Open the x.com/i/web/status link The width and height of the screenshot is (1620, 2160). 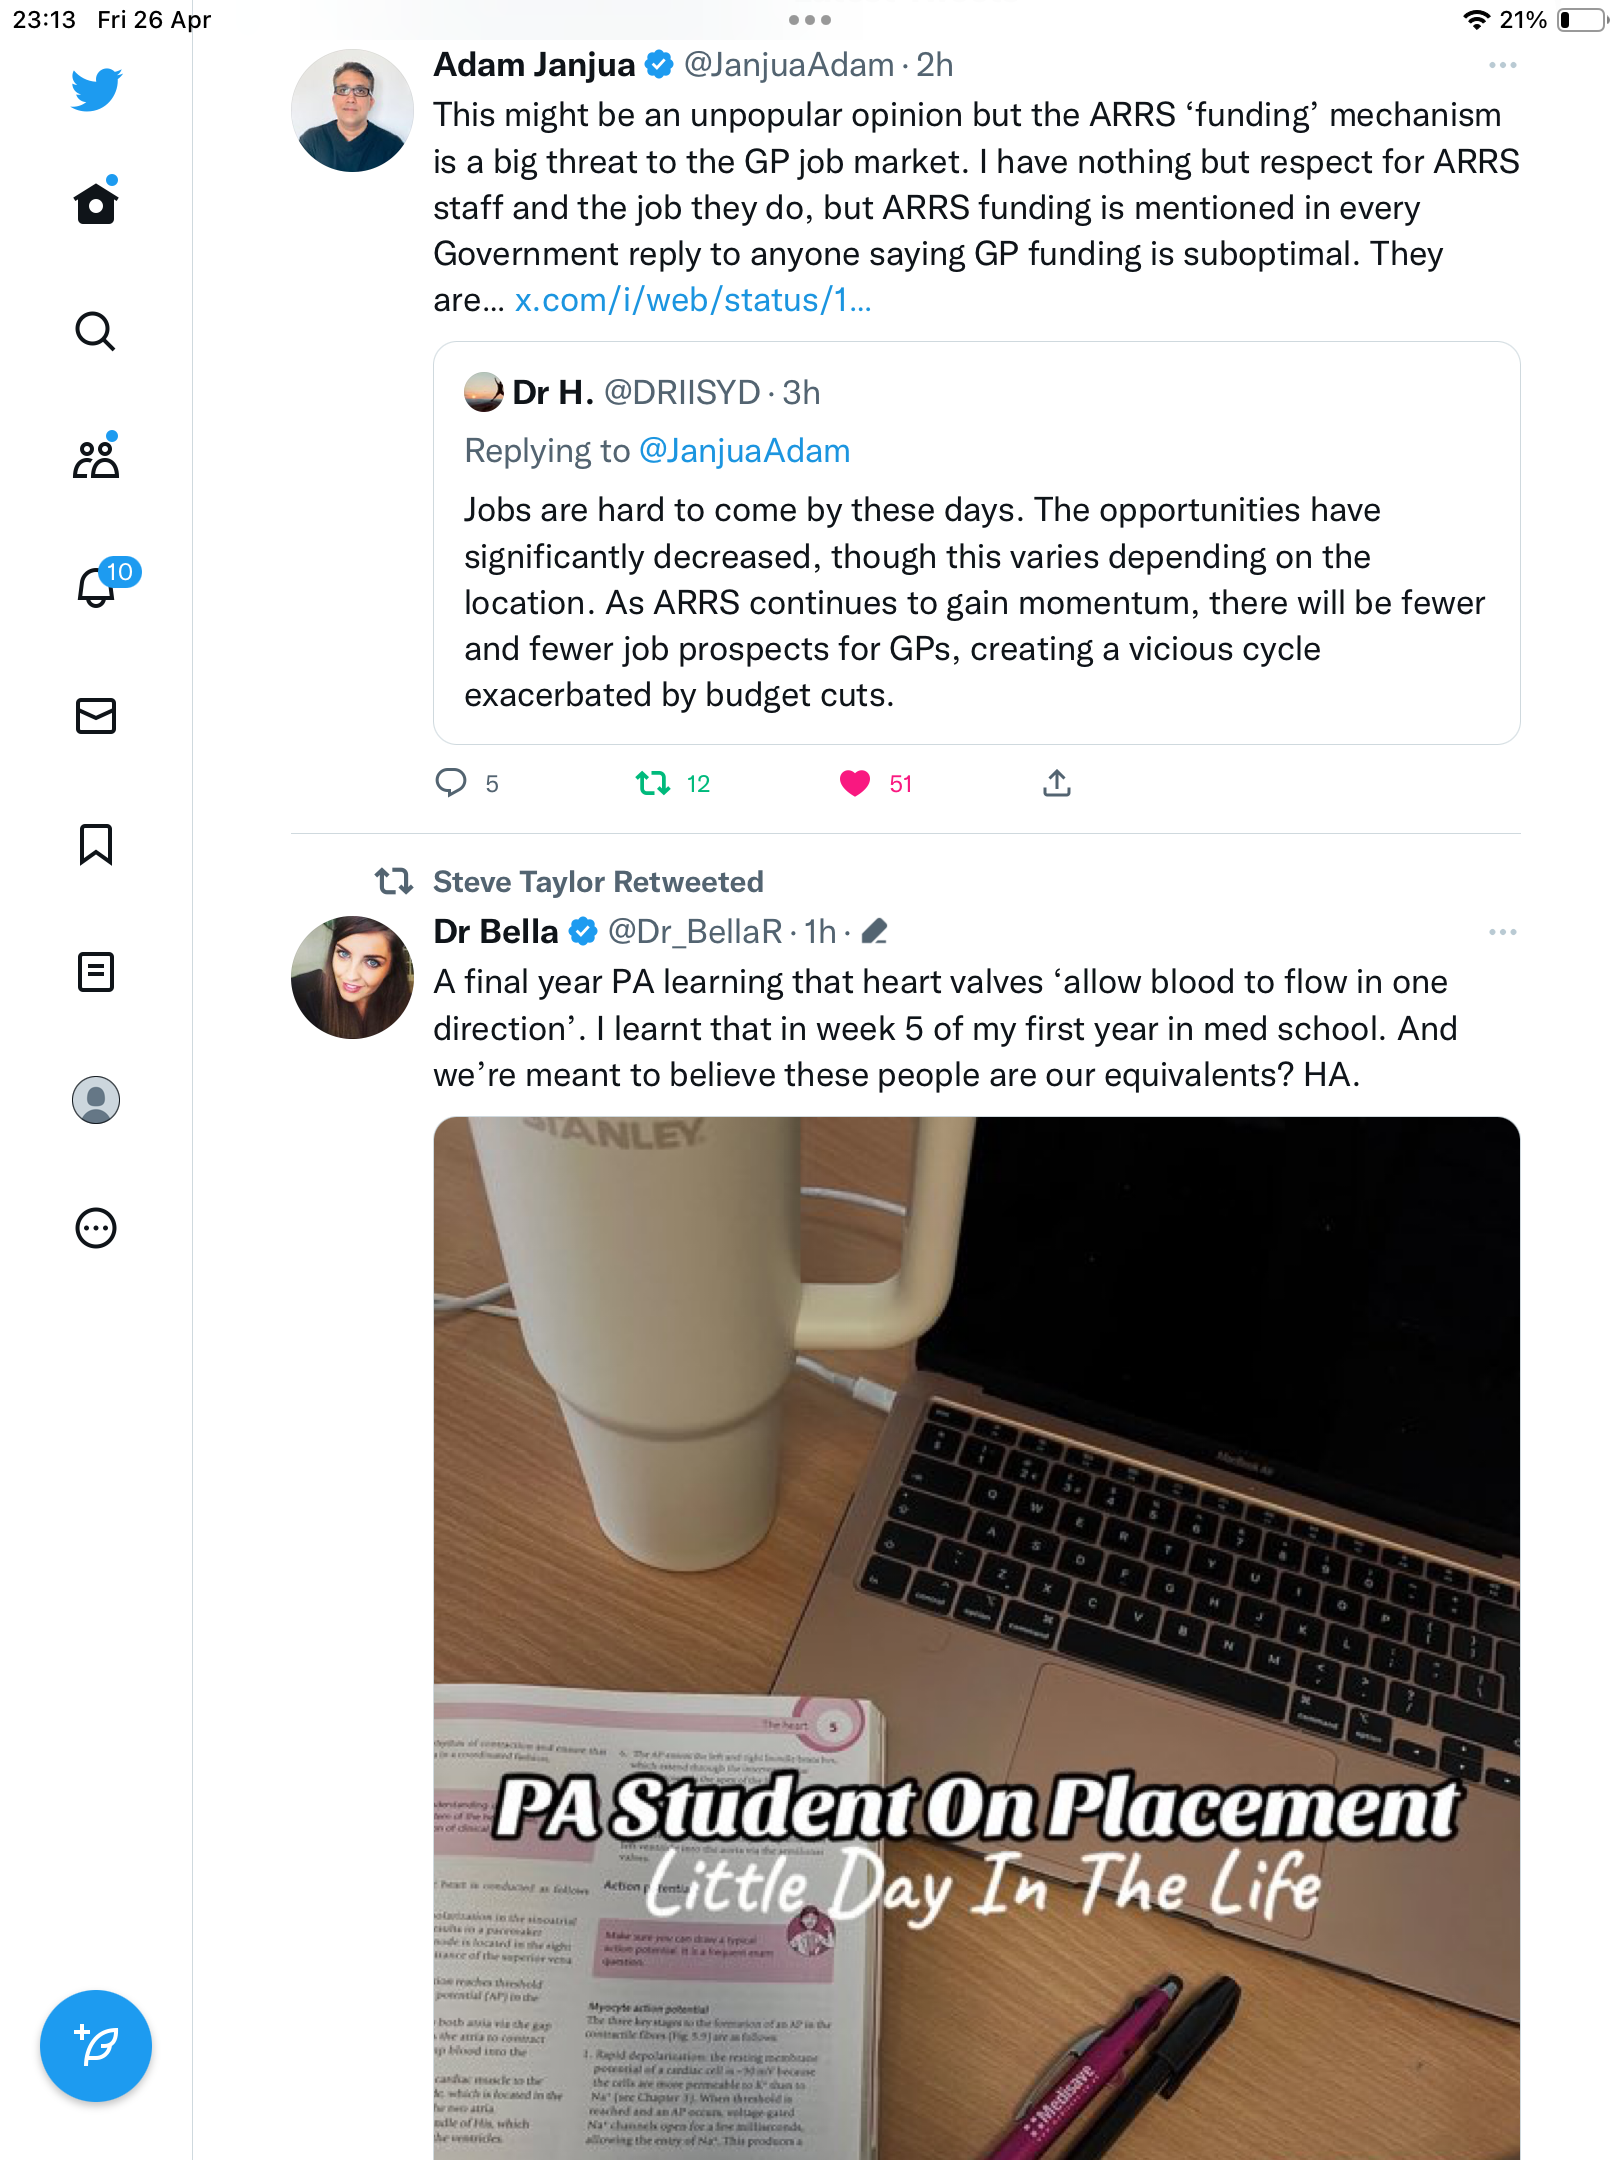point(693,300)
